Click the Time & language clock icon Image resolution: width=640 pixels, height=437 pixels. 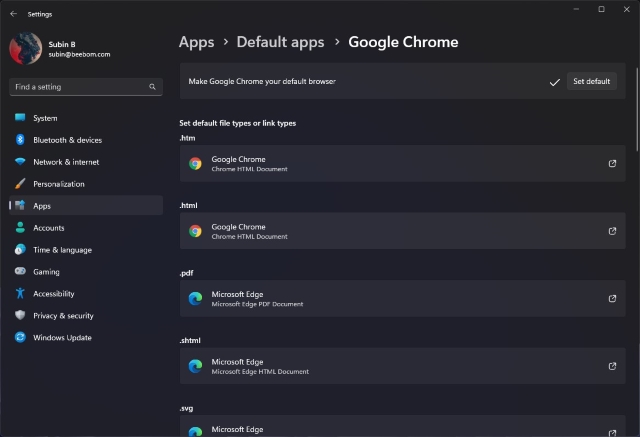click(20, 249)
